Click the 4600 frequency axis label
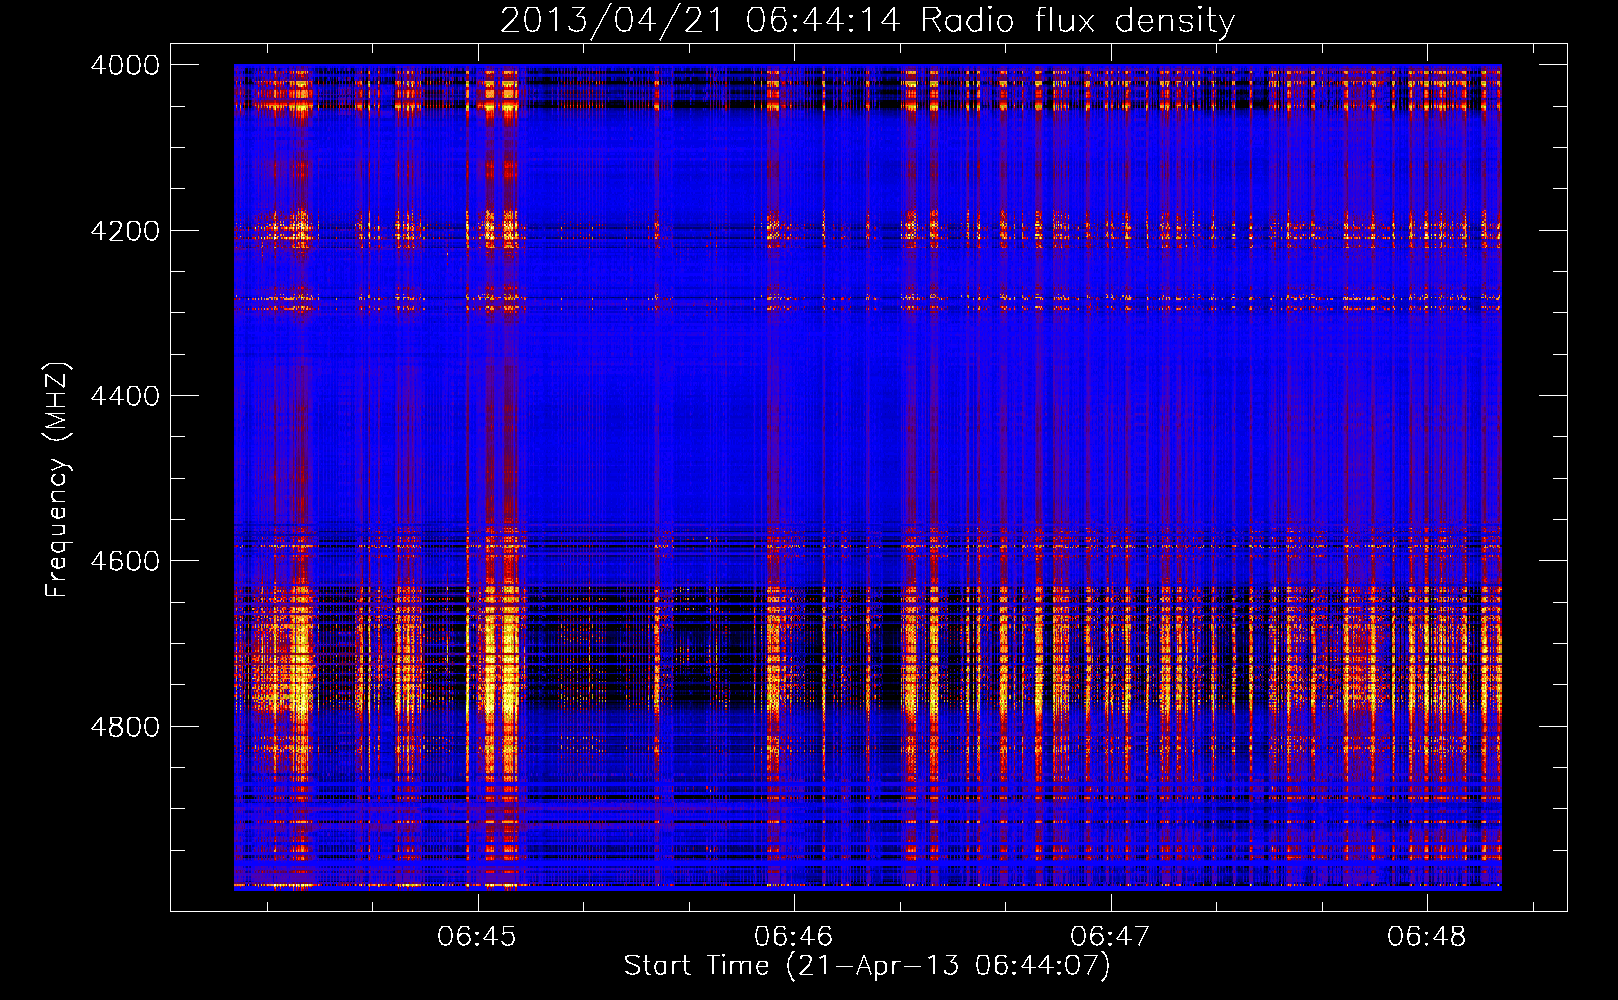Screen dimensions: 1618x1000 coord(125,561)
